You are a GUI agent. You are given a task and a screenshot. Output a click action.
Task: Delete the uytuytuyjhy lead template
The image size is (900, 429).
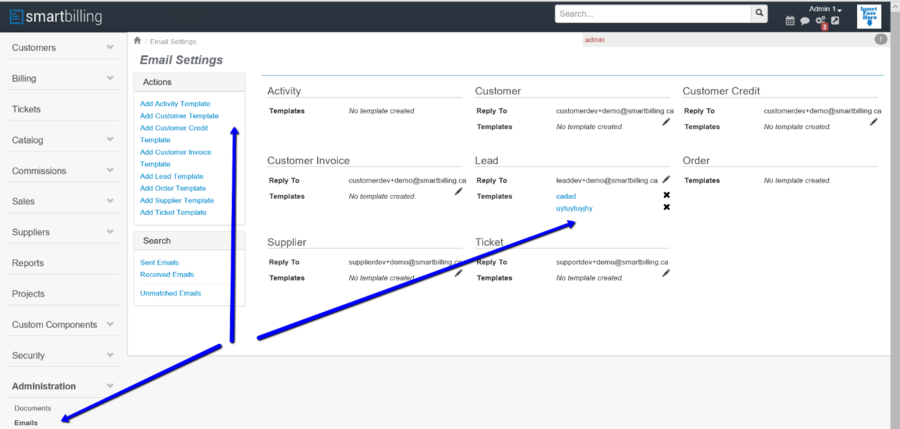coord(666,207)
